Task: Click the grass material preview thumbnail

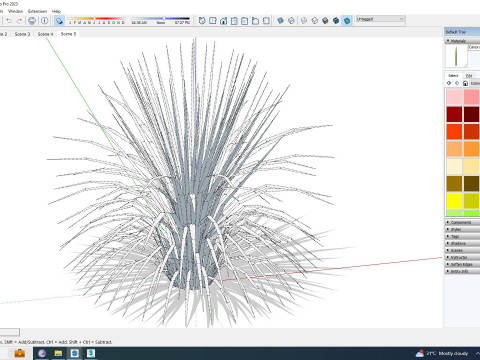Action: coord(456,56)
